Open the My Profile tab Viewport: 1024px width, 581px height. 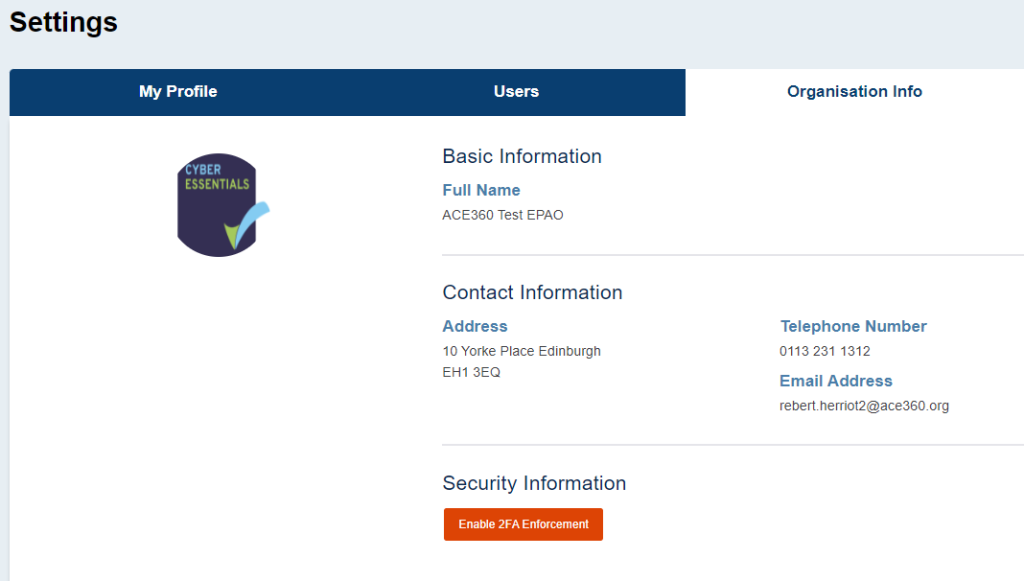(x=178, y=92)
